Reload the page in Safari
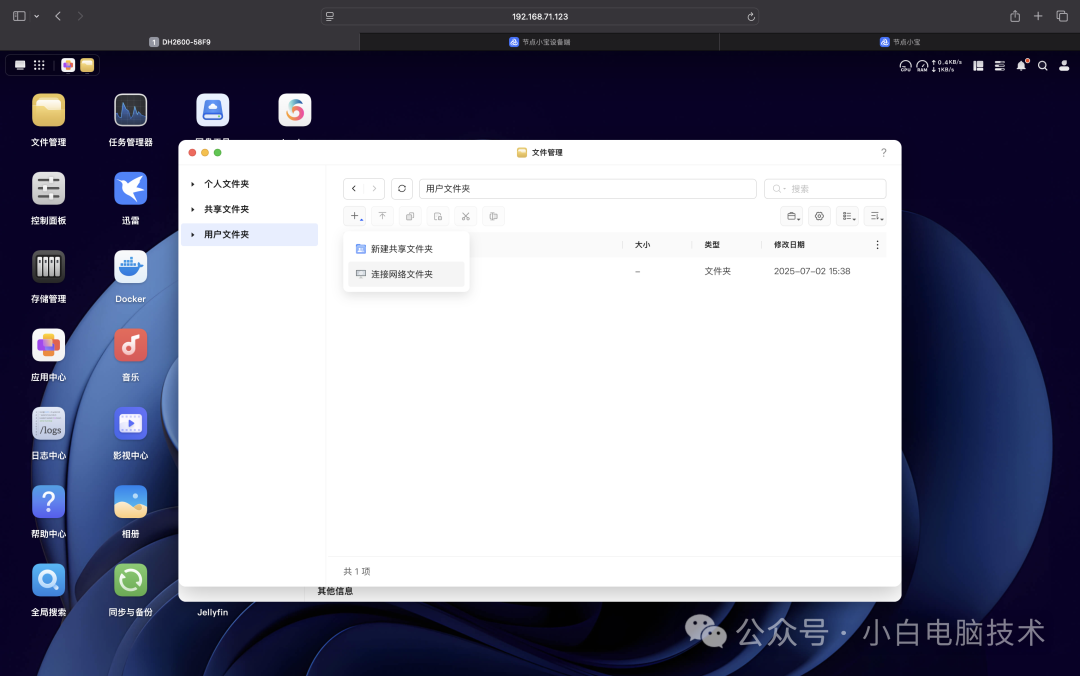Image resolution: width=1080 pixels, height=676 pixels. point(751,17)
